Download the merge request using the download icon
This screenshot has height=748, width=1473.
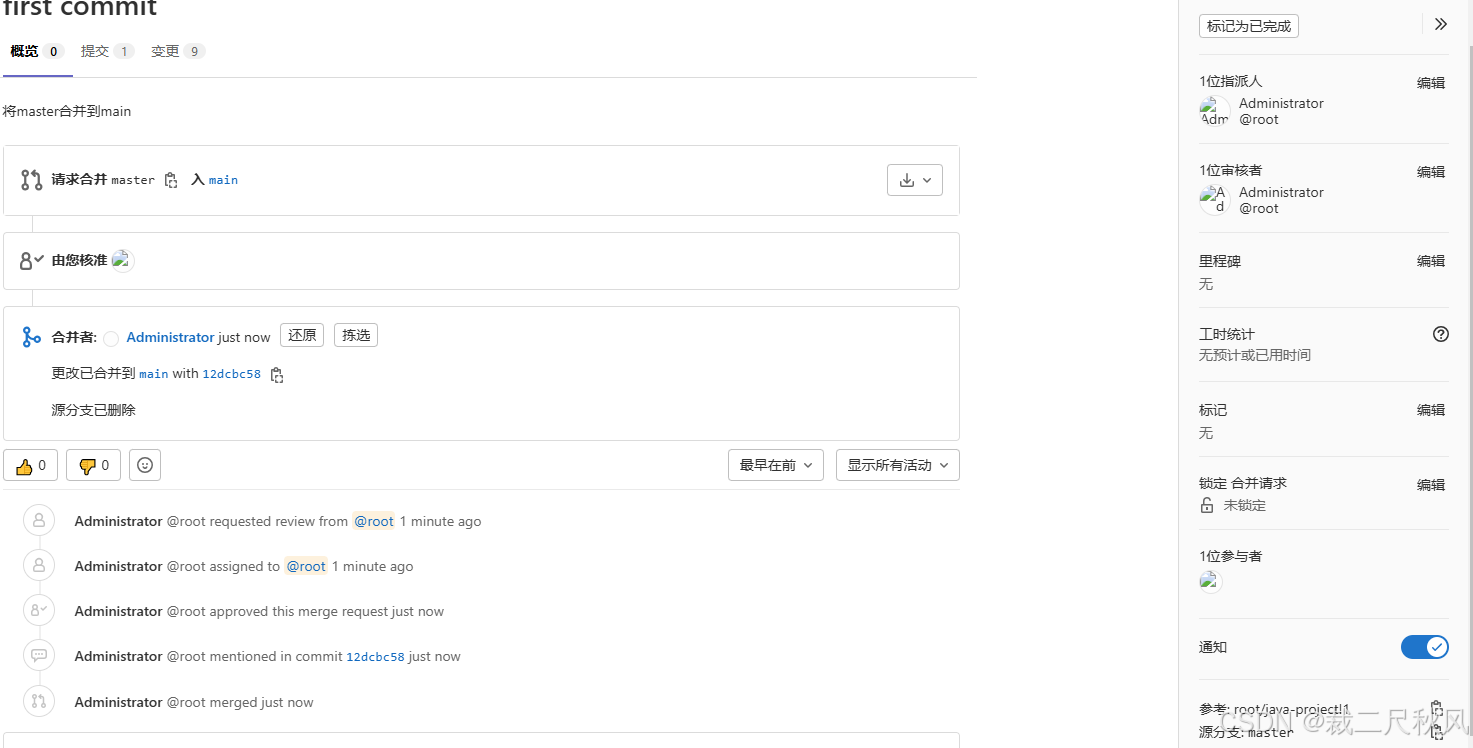[907, 179]
